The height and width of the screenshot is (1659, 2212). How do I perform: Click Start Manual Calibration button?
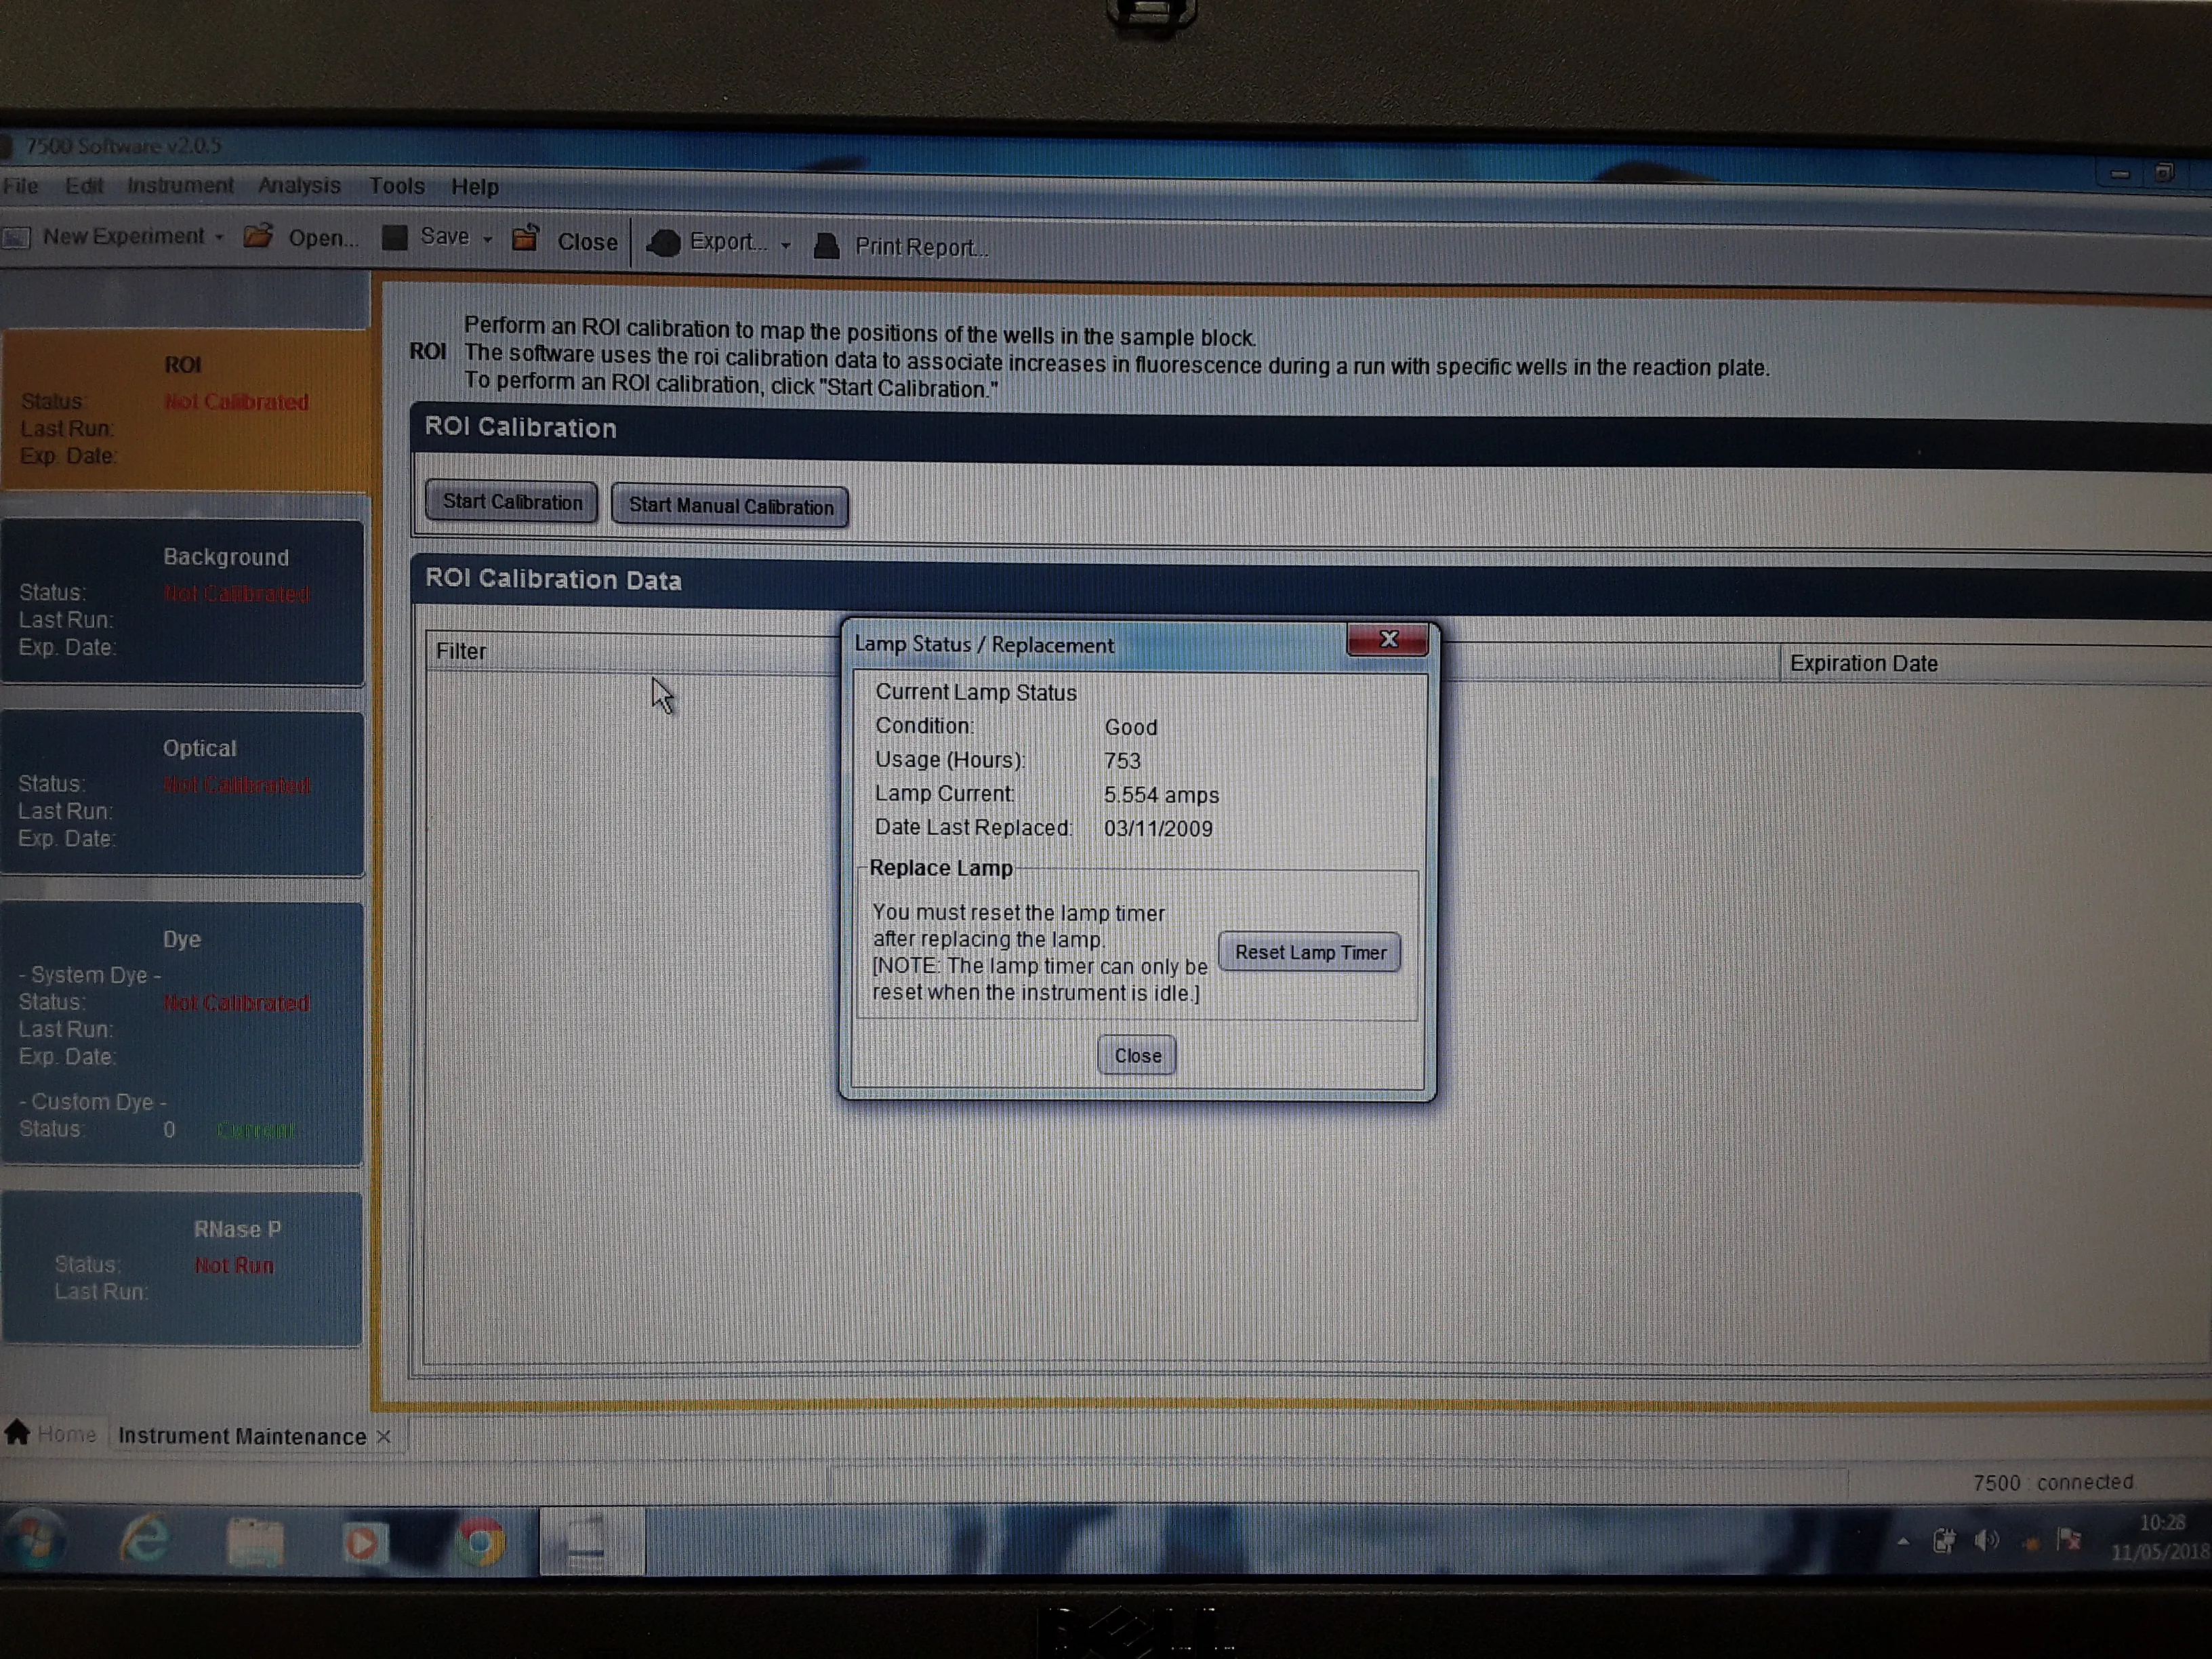(730, 506)
